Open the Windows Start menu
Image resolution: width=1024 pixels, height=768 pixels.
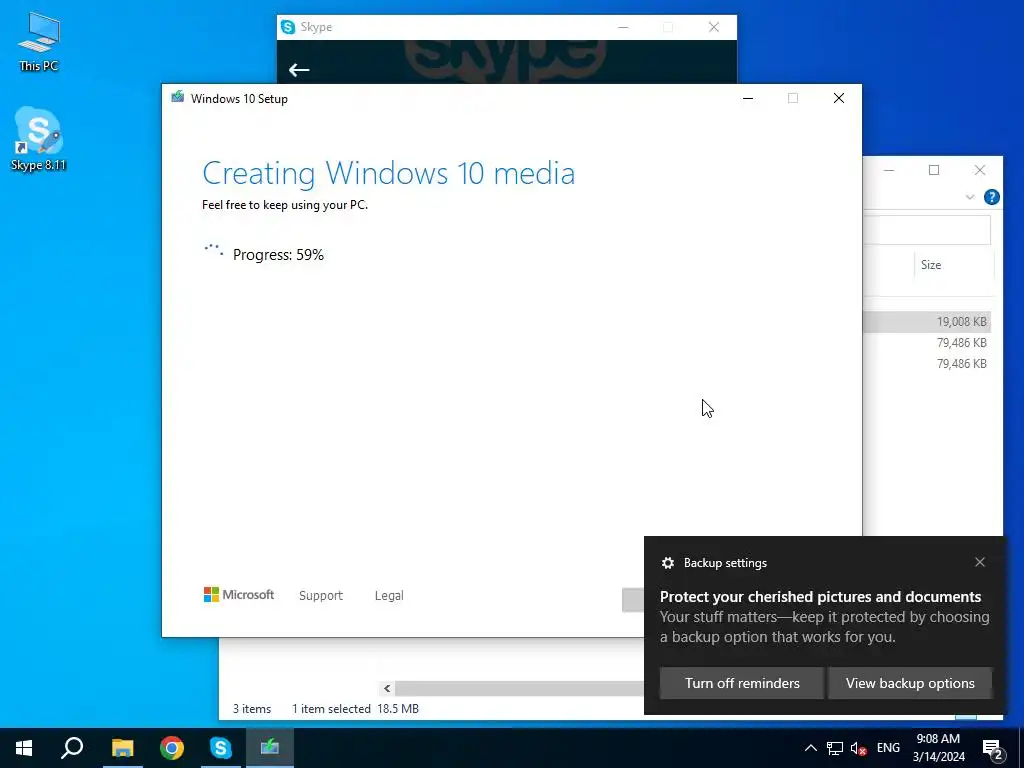pos(24,748)
